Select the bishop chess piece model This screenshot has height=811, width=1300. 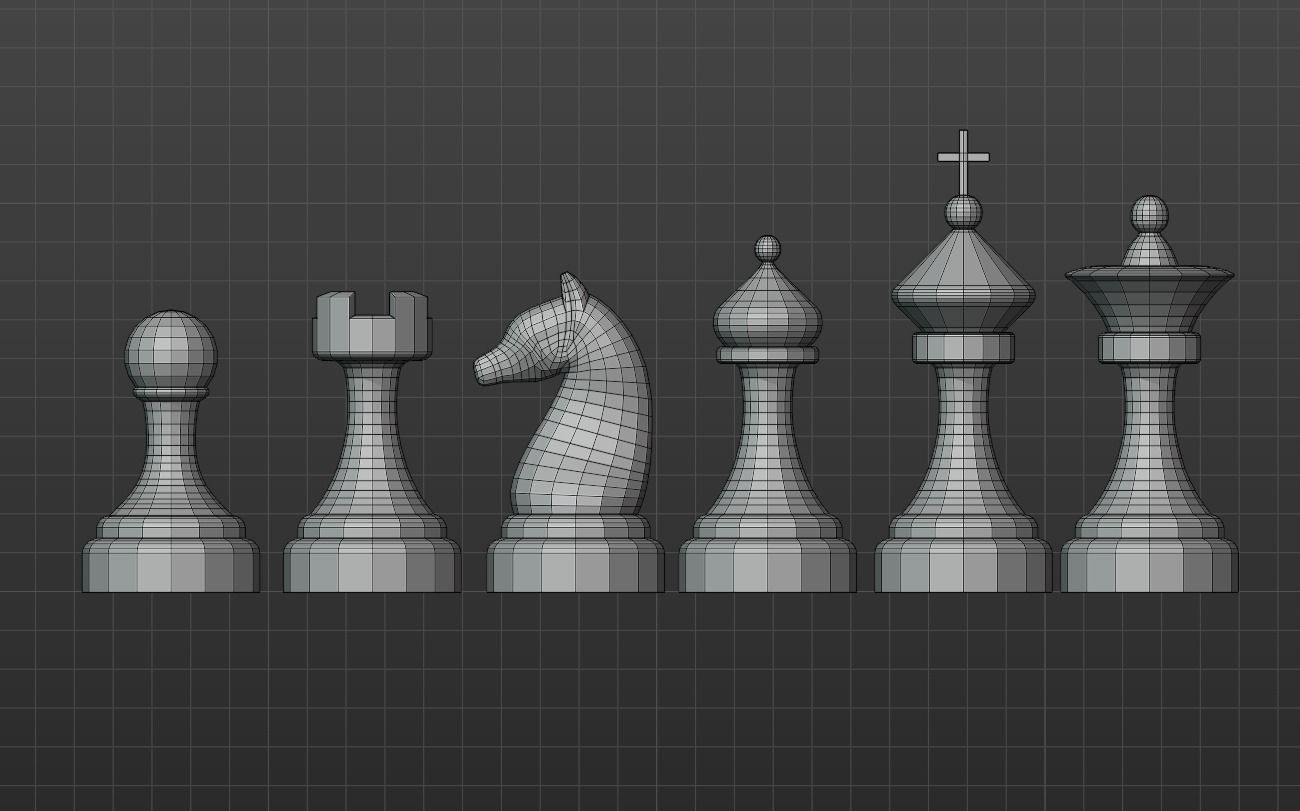point(767,415)
